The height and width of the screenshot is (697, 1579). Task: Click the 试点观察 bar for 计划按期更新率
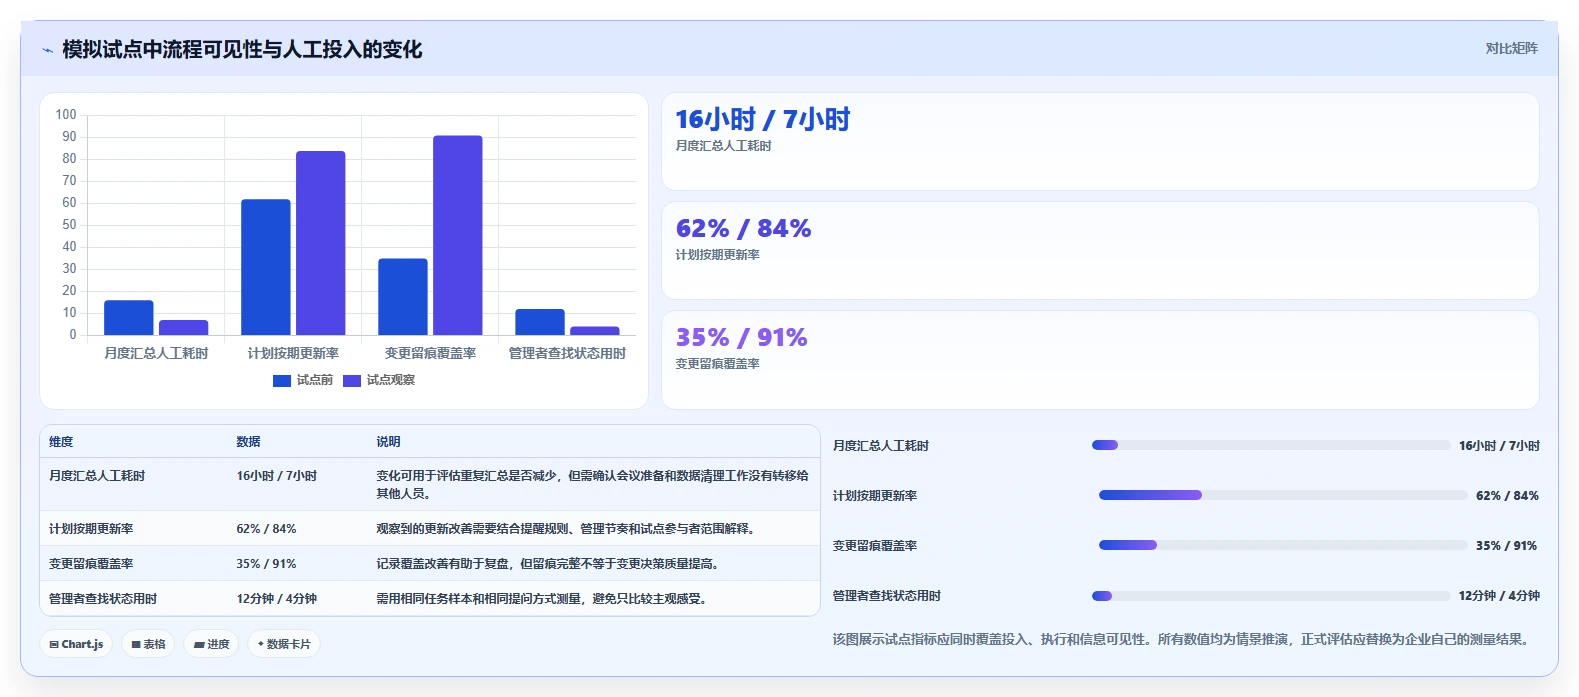pos(321,243)
